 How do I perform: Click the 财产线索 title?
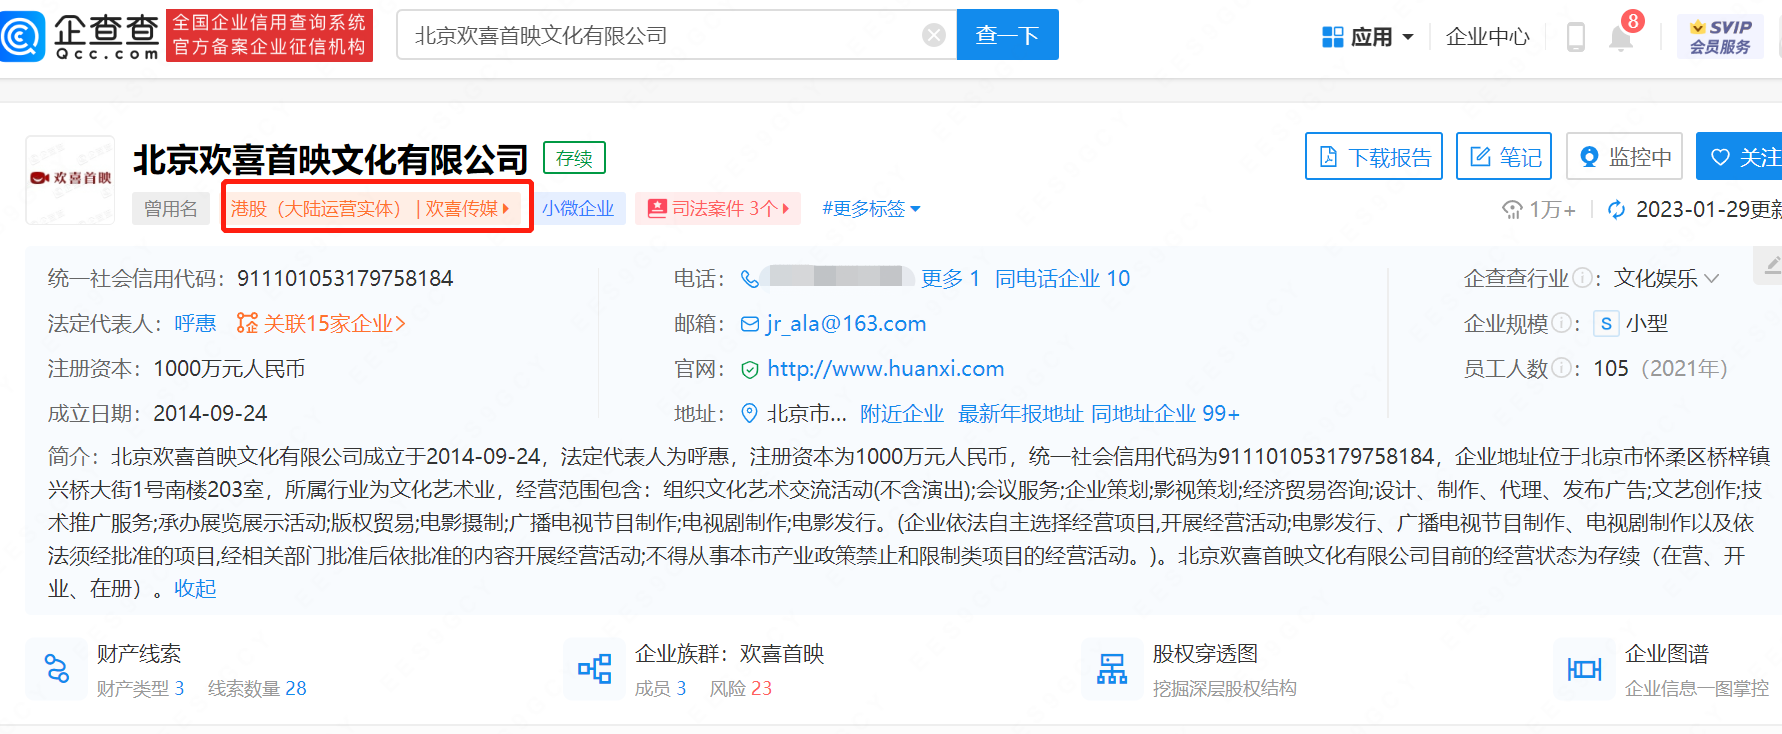(x=139, y=653)
